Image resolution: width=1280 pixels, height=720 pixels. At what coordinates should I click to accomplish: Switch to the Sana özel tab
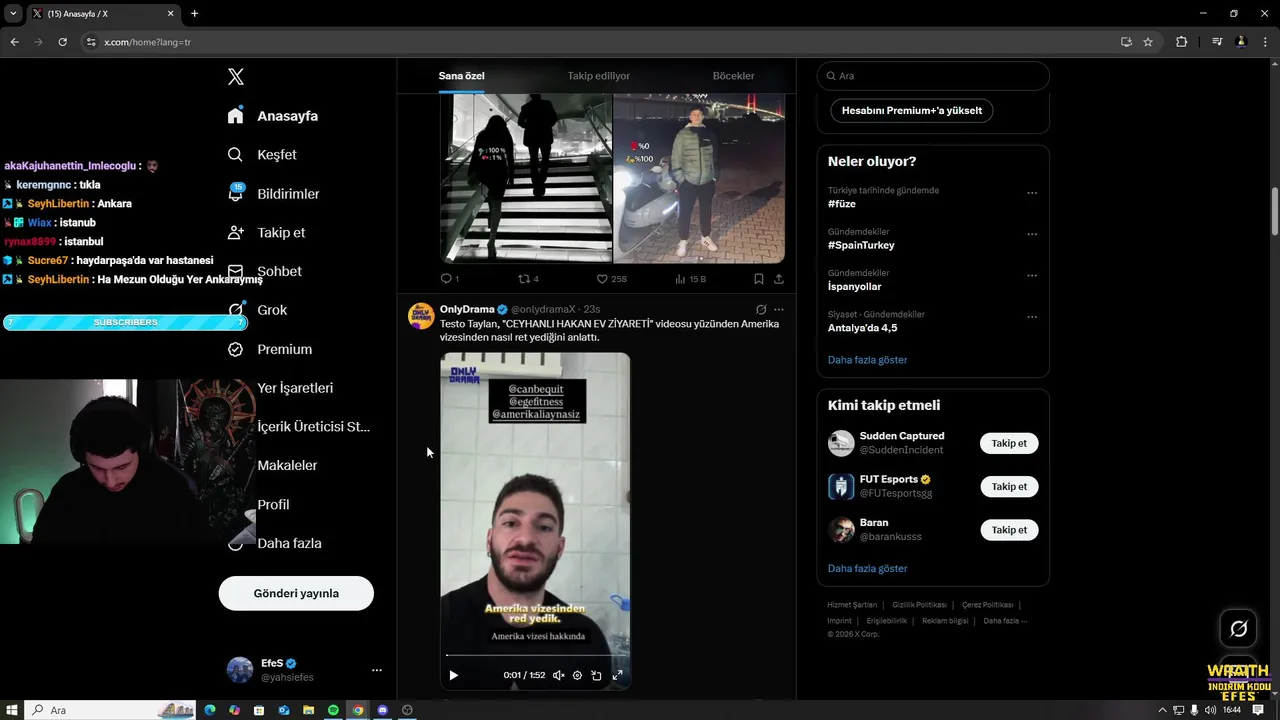[461, 76]
